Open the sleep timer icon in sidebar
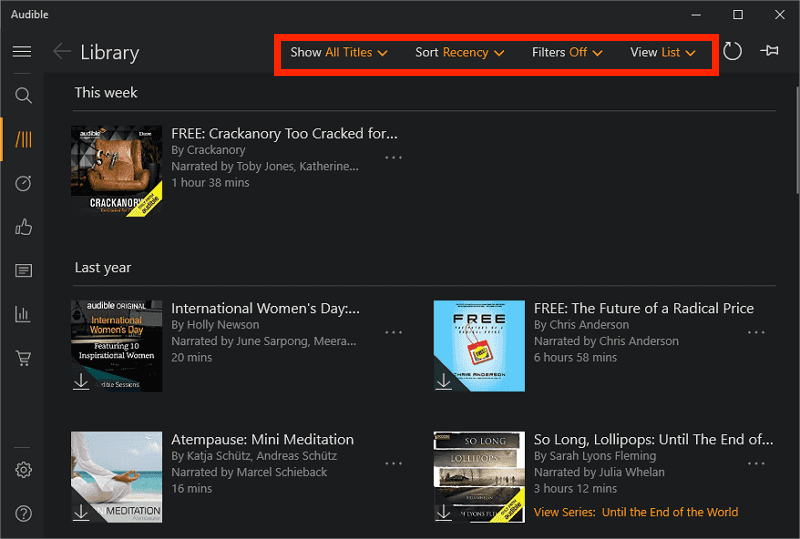The width and height of the screenshot is (800, 539). 23,183
